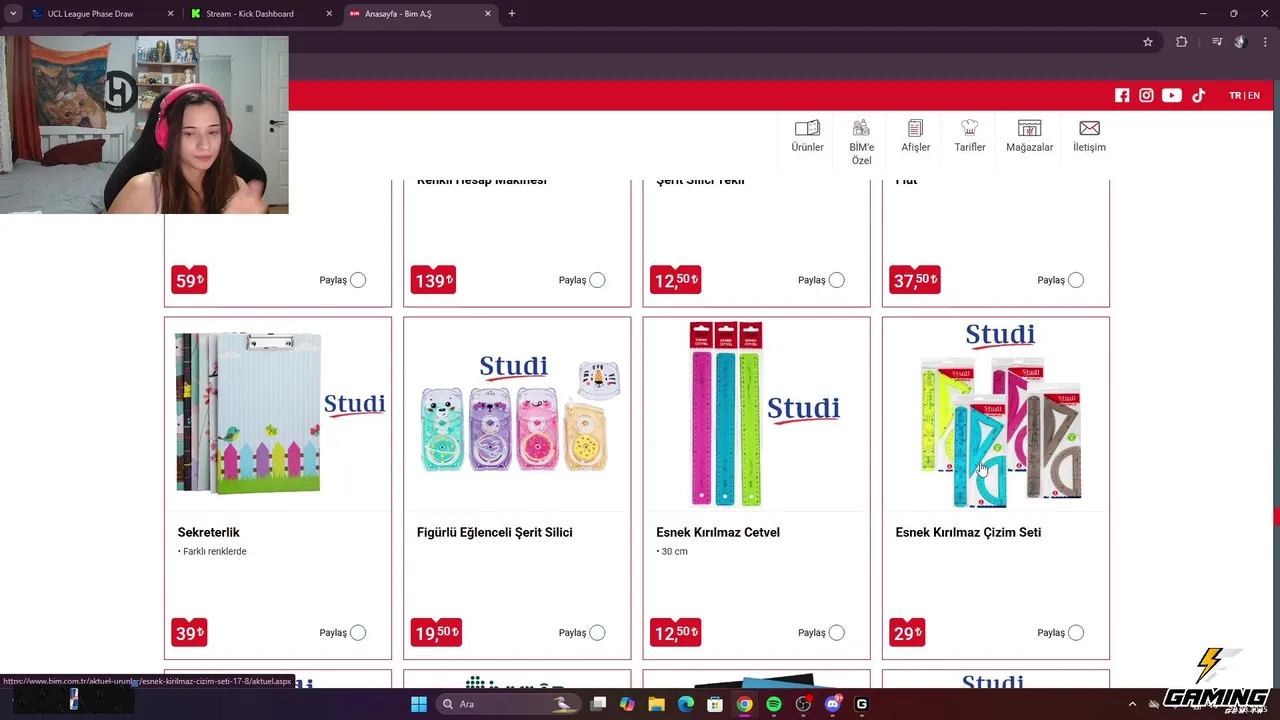Image resolution: width=1280 pixels, height=720 pixels.
Task: Open the media controls icon in Chrome toolbar
Action: pyautogui.click(x=1216, y=42)
